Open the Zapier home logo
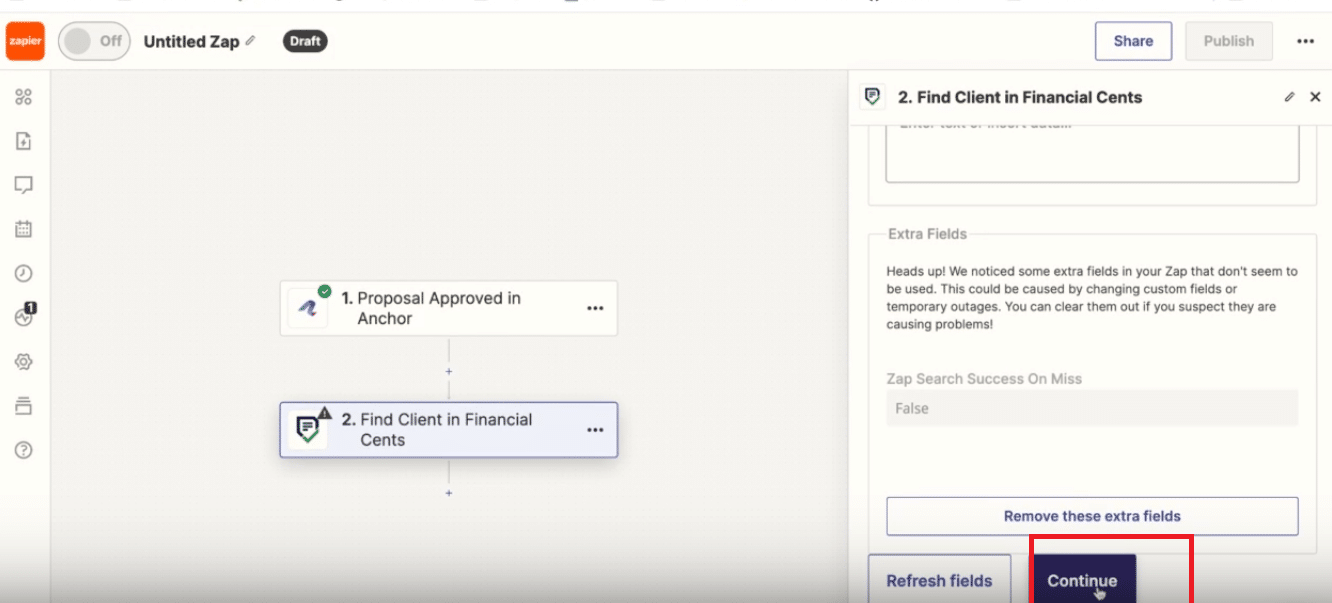1332x603 pixels. coord(25,41)
